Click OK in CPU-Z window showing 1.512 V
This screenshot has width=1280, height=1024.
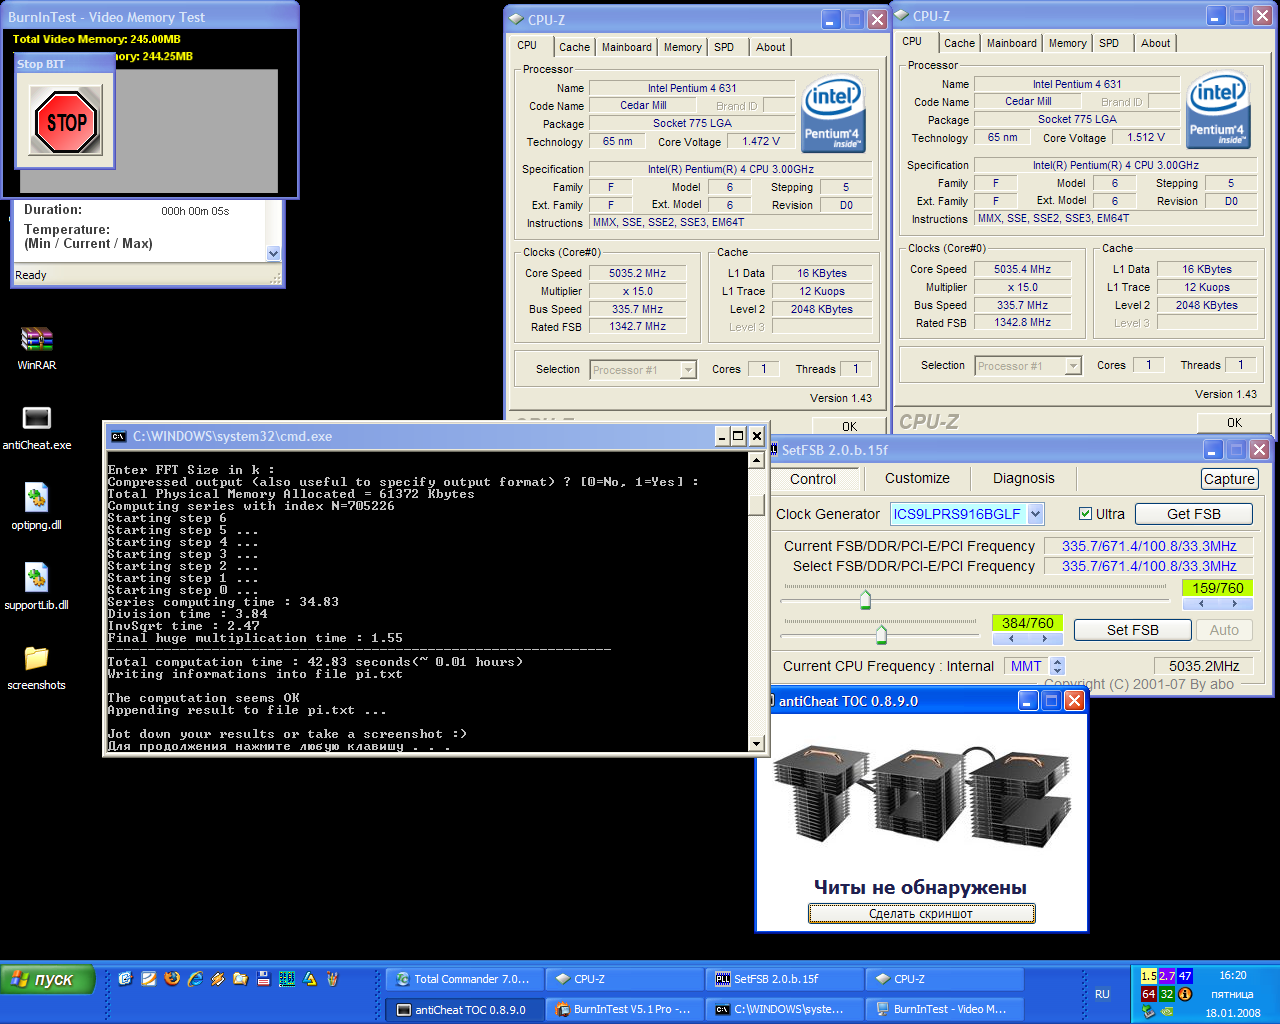click(x=1234, y=423)
